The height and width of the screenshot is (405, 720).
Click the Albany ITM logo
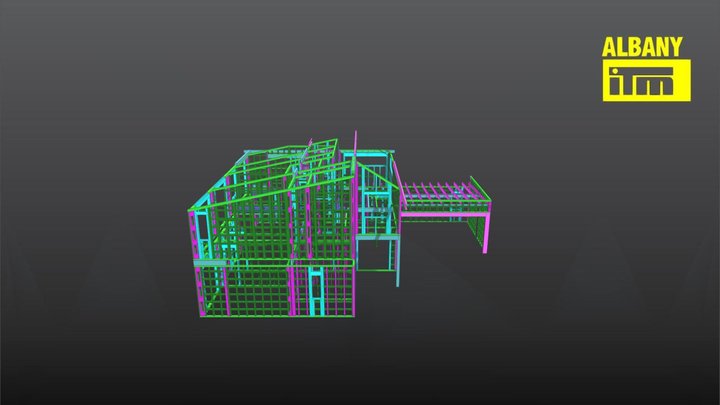(x=646, y=69)
